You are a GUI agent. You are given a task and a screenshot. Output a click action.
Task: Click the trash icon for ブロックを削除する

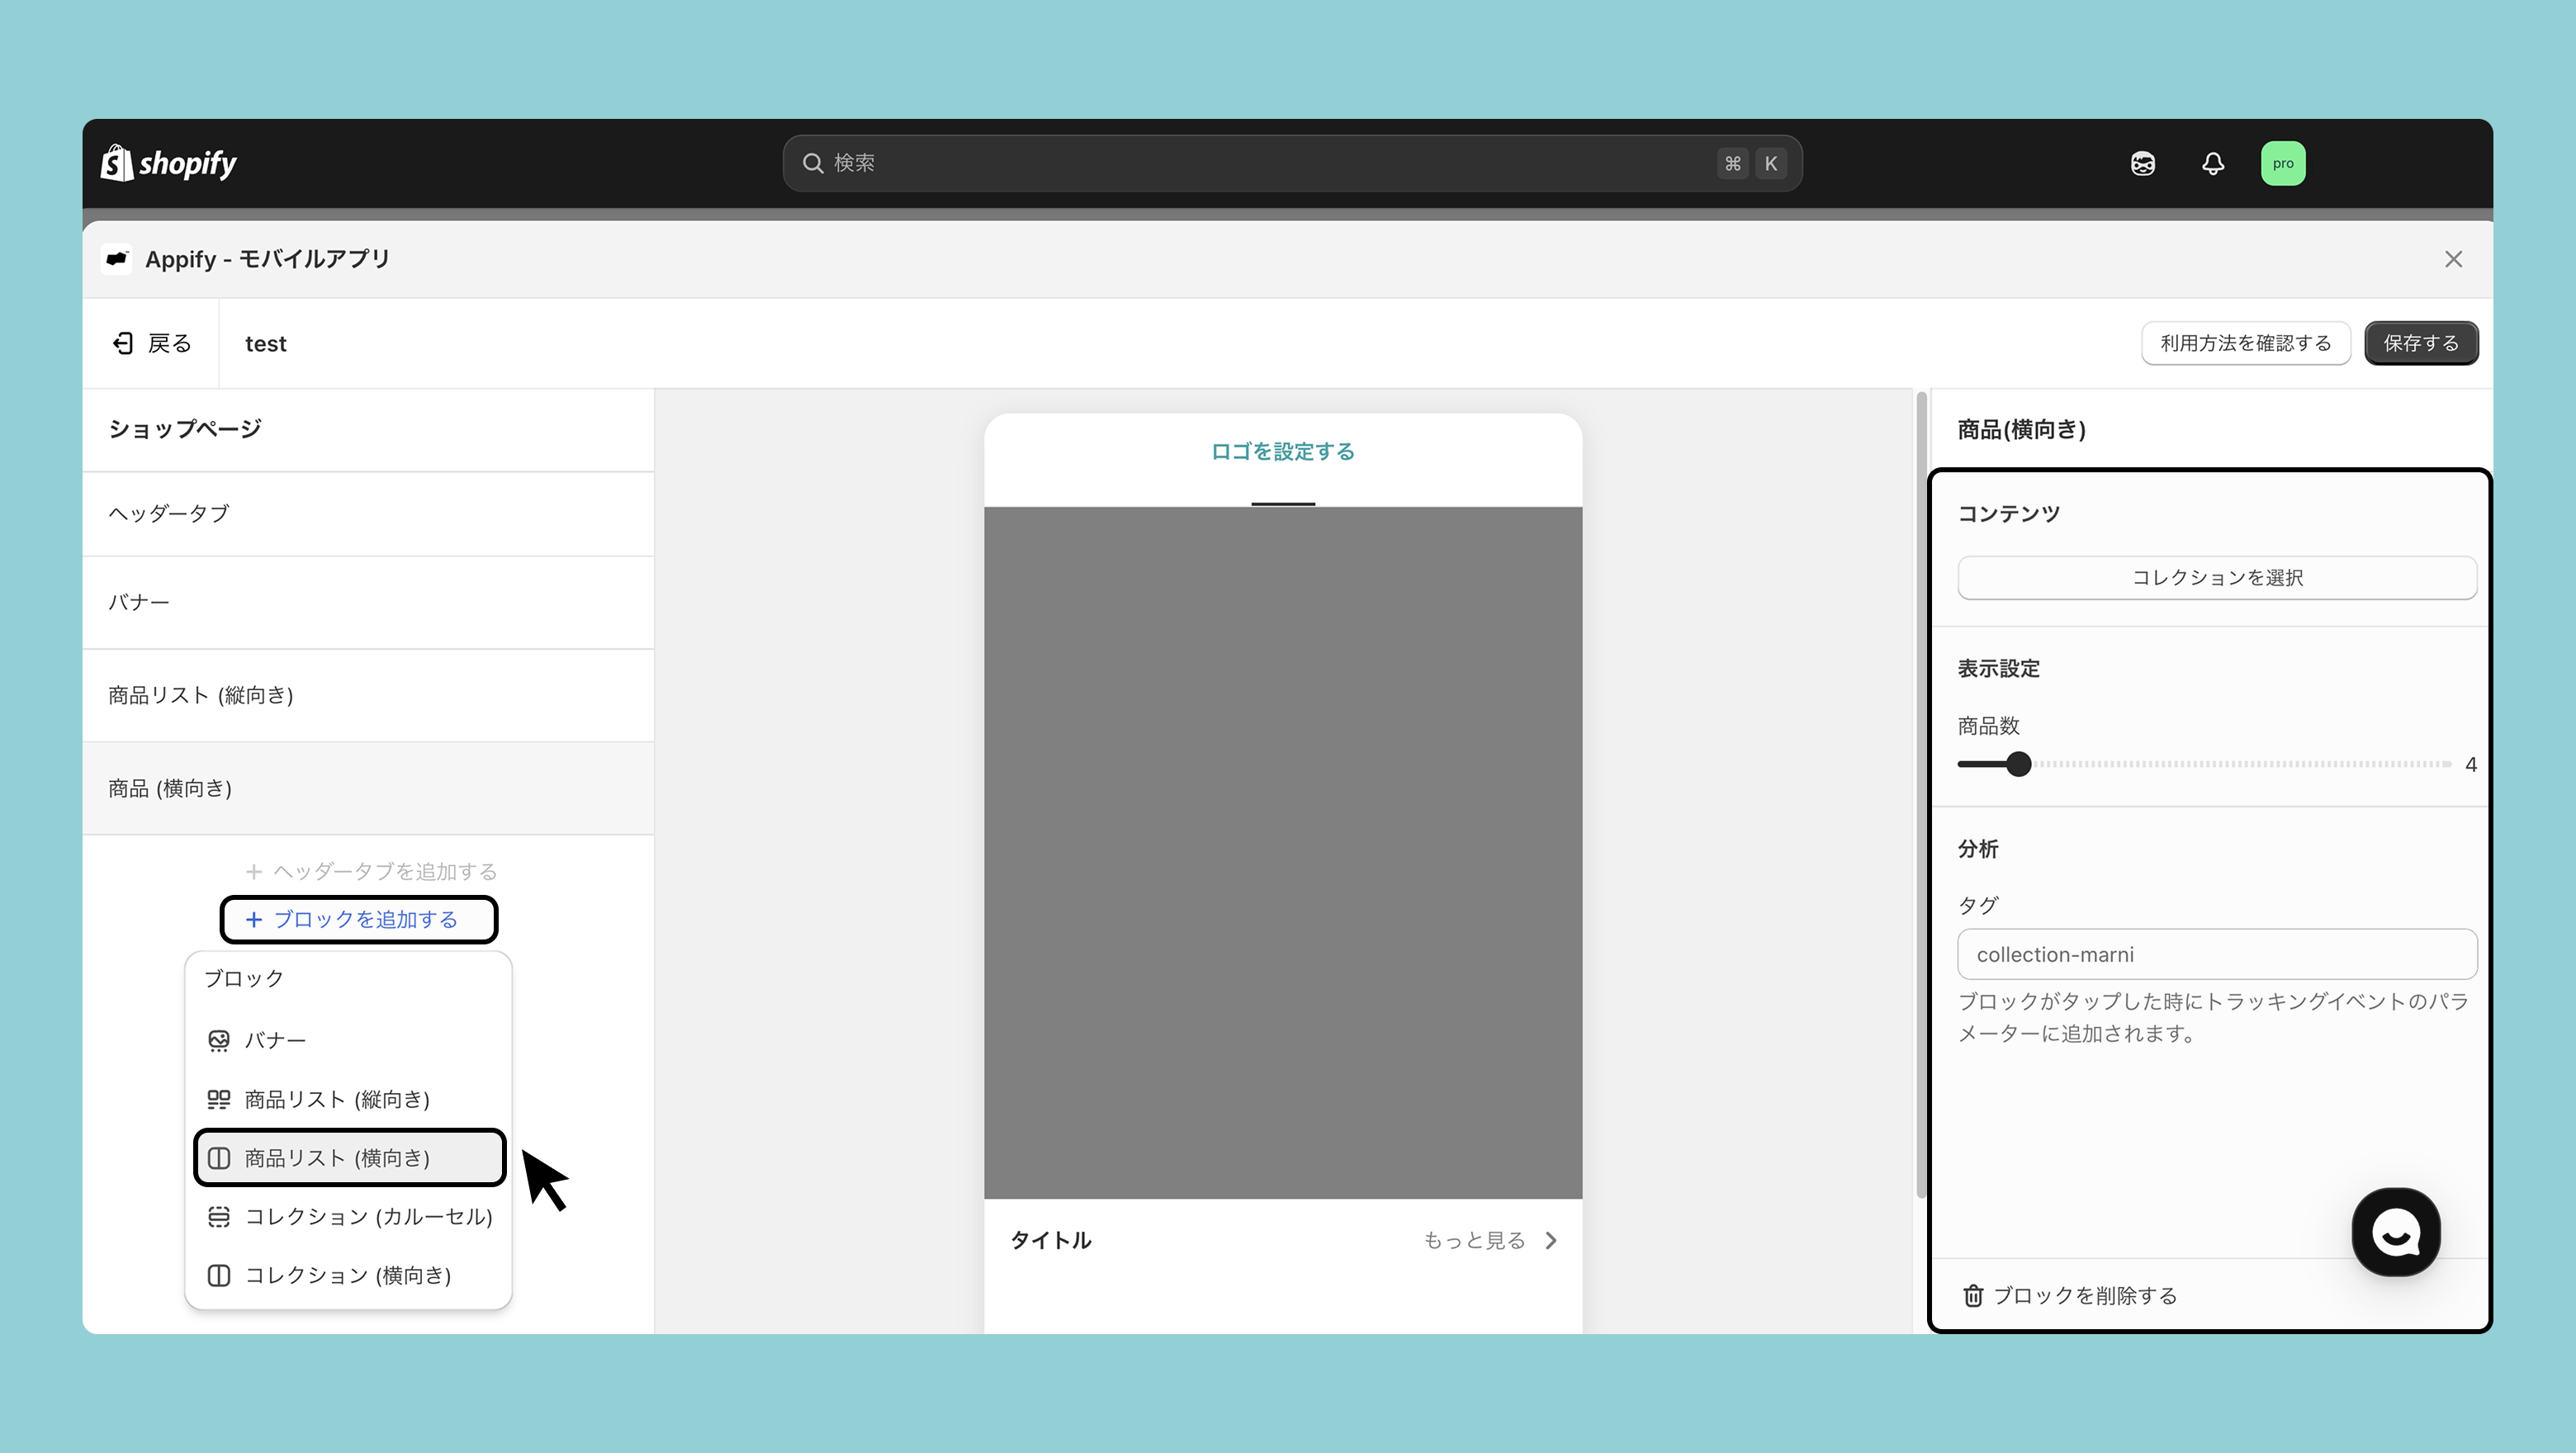[1973, 1295]
